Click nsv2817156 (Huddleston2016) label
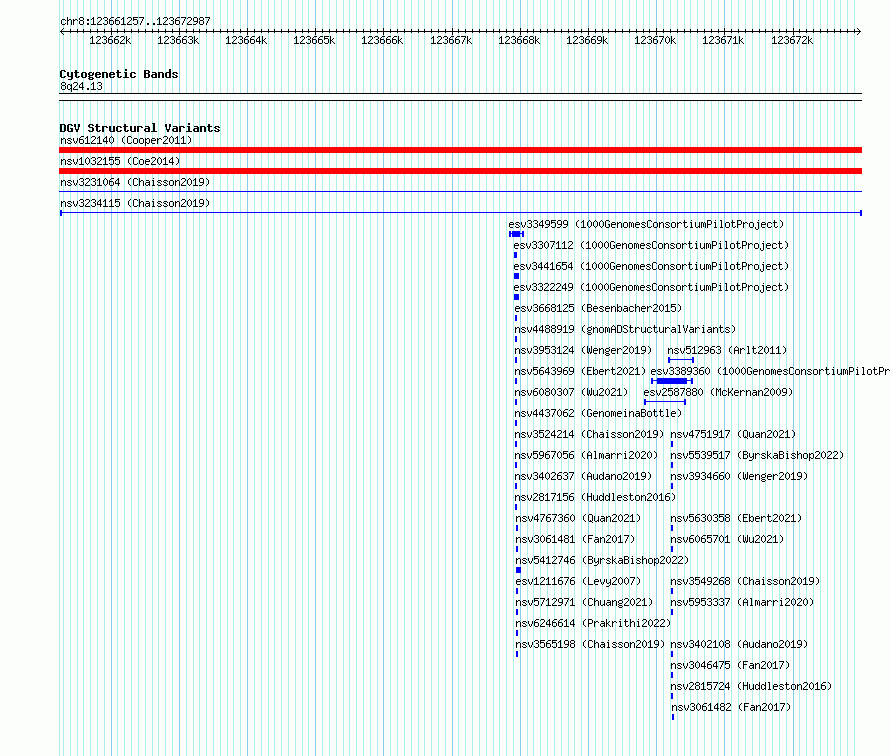890x756 pixels. point(595,497)
